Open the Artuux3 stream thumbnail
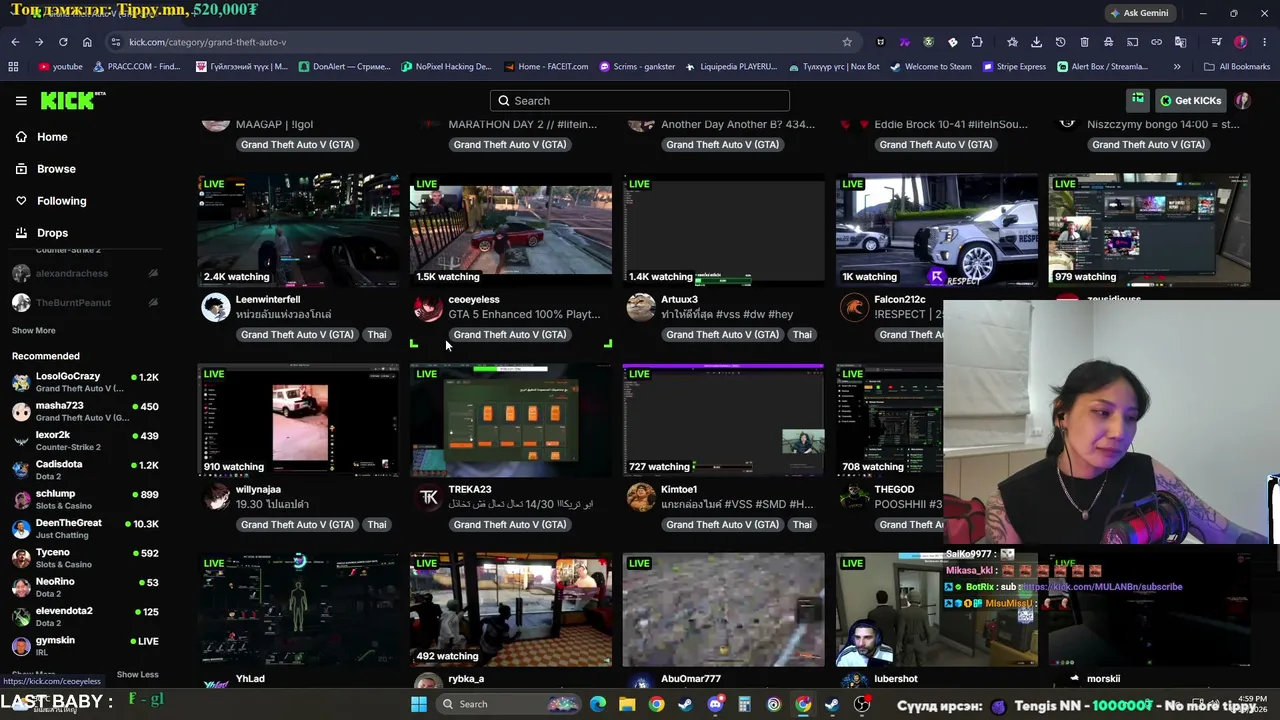Image resolution: width=1280 pixels, height=720 pixels. pos(724,230)
